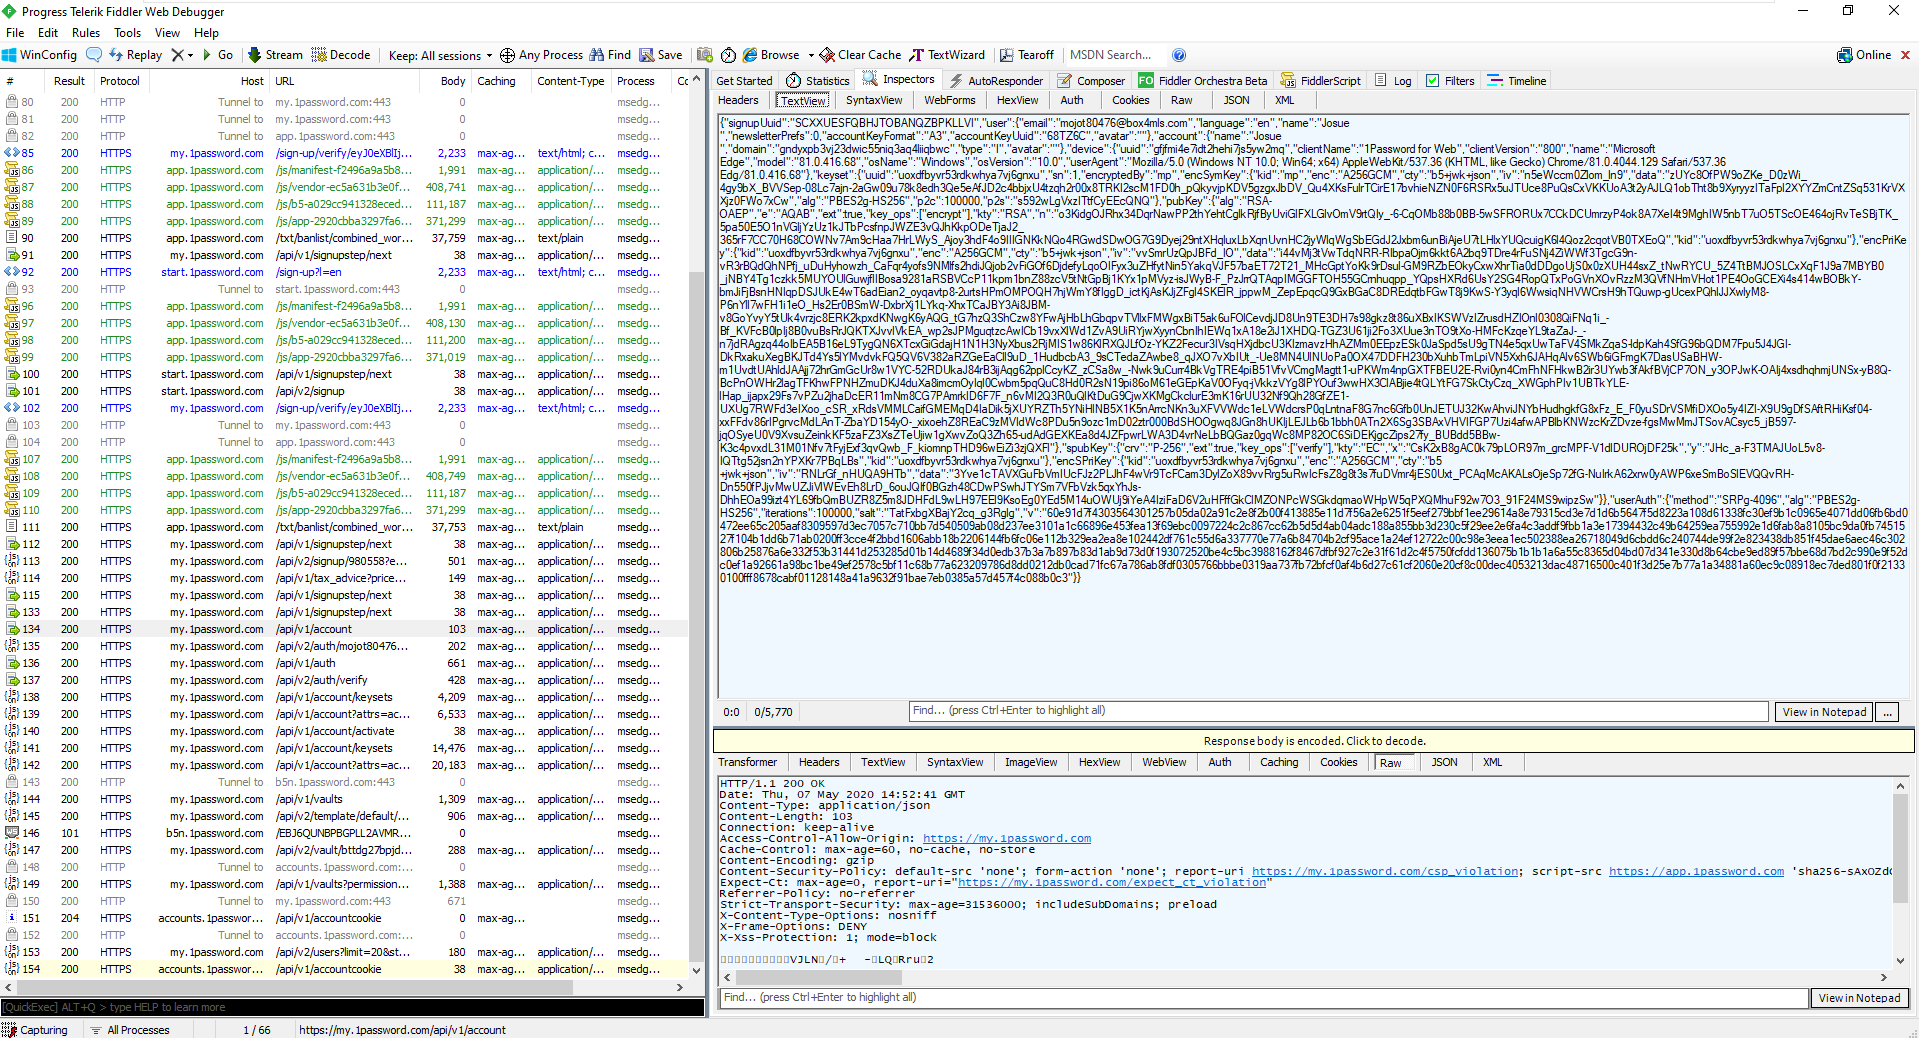
Task: Click the stopwatch timer icon
Action: 728,55
